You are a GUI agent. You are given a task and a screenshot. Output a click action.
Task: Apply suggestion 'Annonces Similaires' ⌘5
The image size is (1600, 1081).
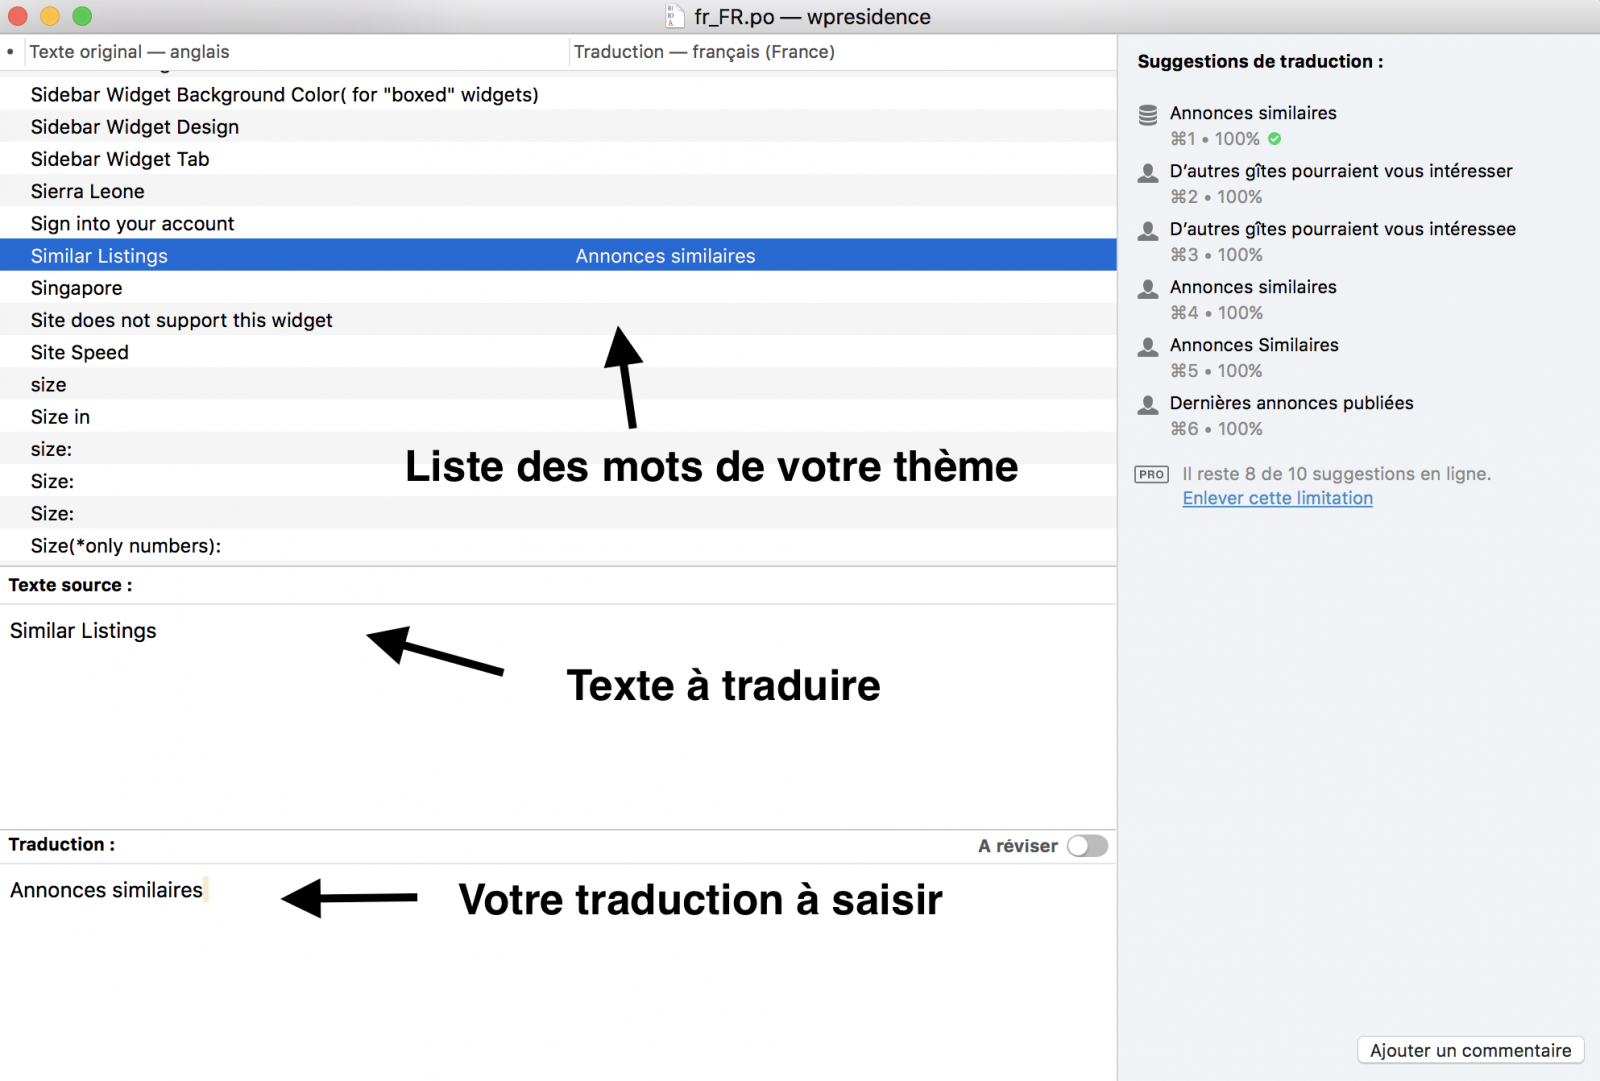[x=1254, y=357]
